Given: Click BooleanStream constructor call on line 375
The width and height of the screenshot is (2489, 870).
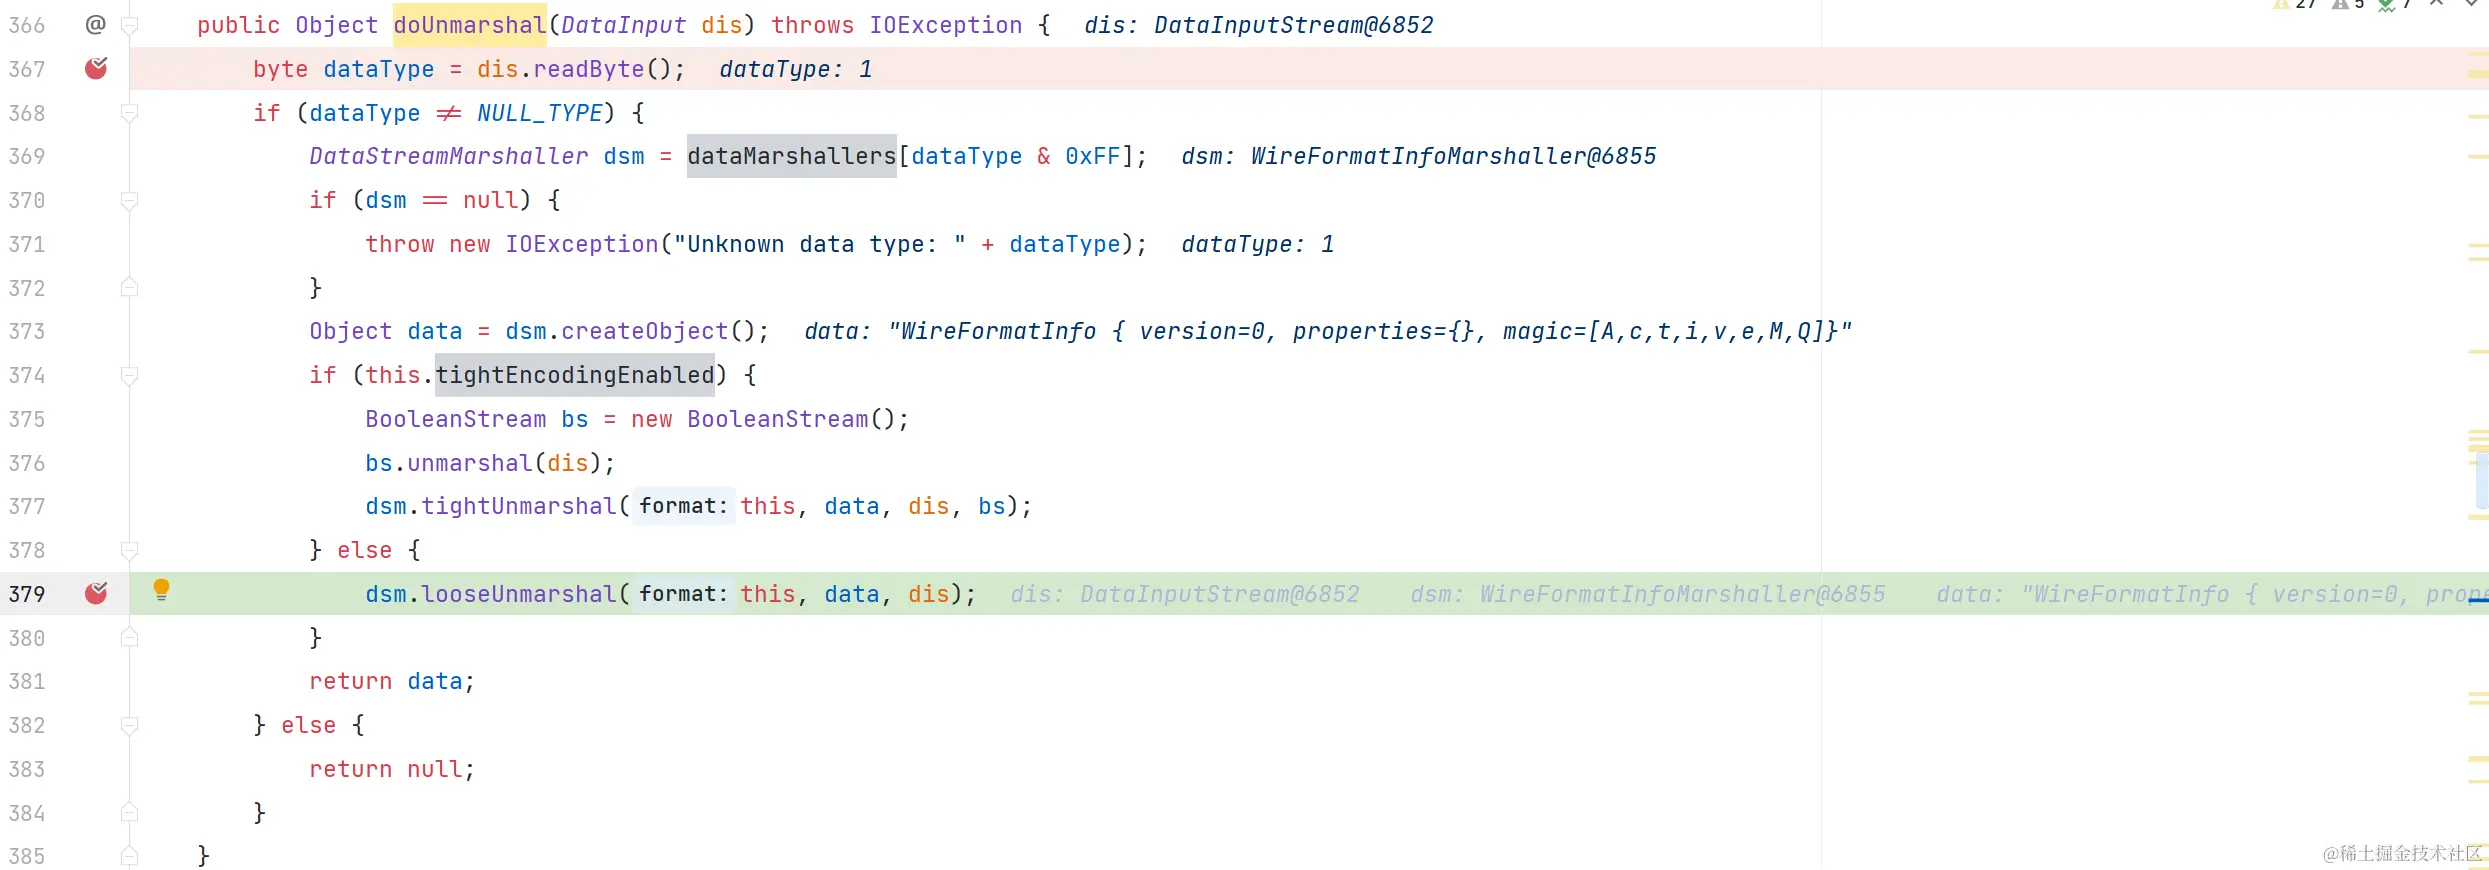Looking at the screenshot, I should tap(777, 419).
